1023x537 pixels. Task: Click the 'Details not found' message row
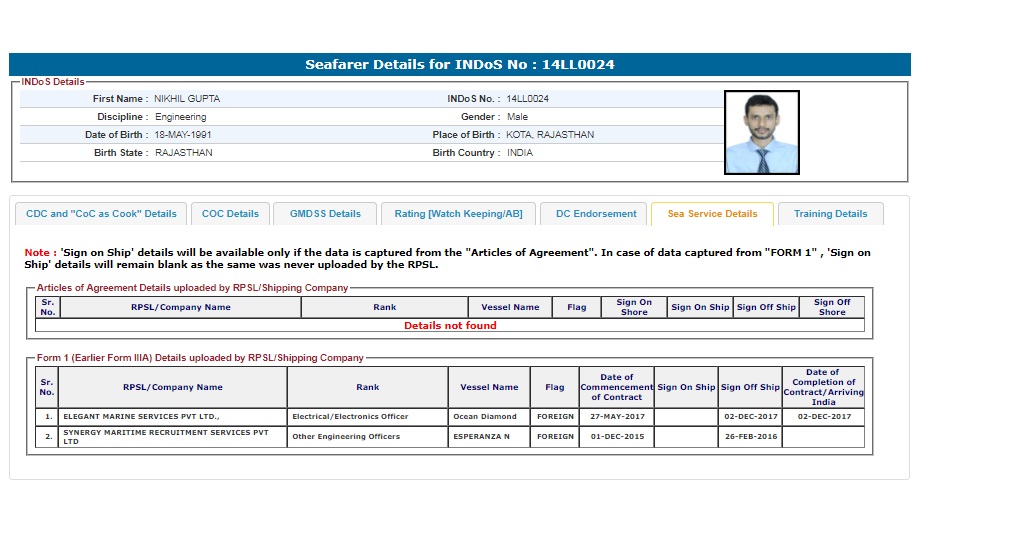pos(450,326)
